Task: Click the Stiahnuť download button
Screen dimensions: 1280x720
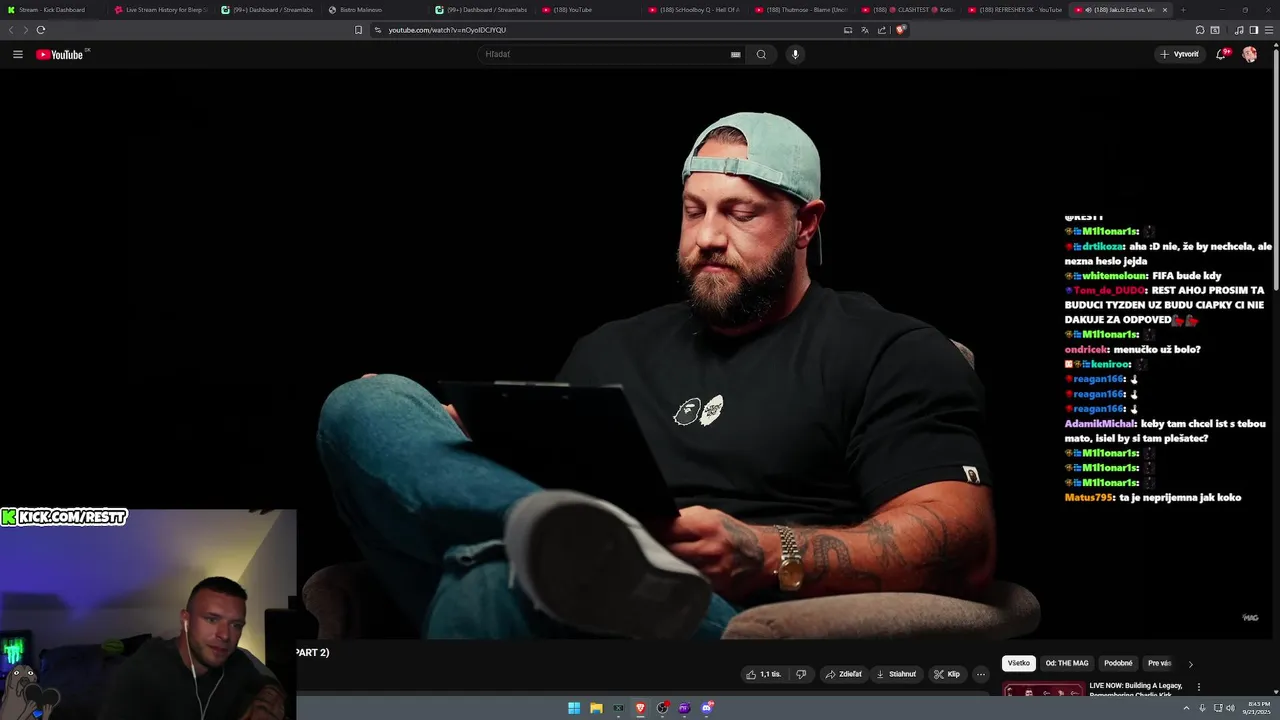Action: (896, 674)
